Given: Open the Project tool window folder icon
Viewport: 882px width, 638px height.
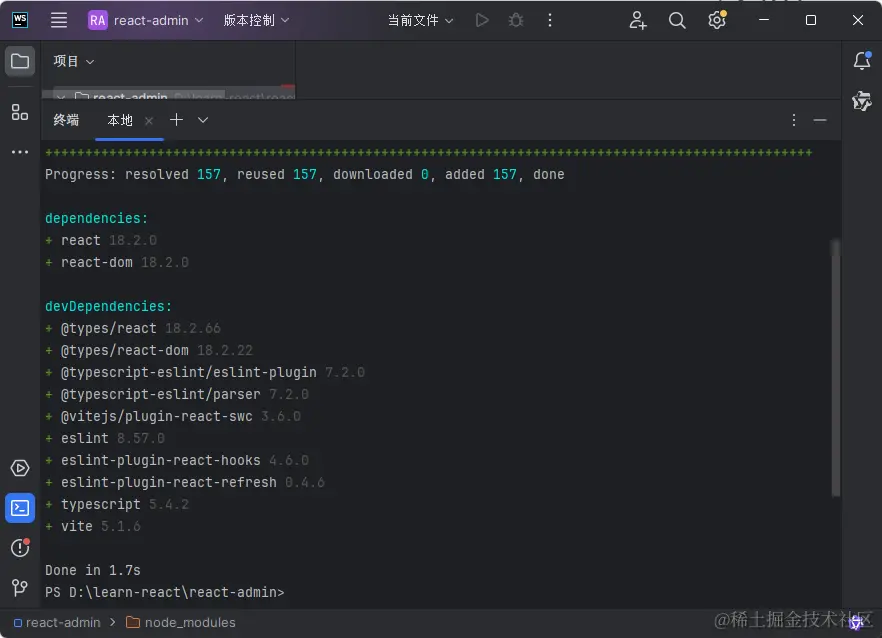Looking at the screenshot, I should 20,61.
